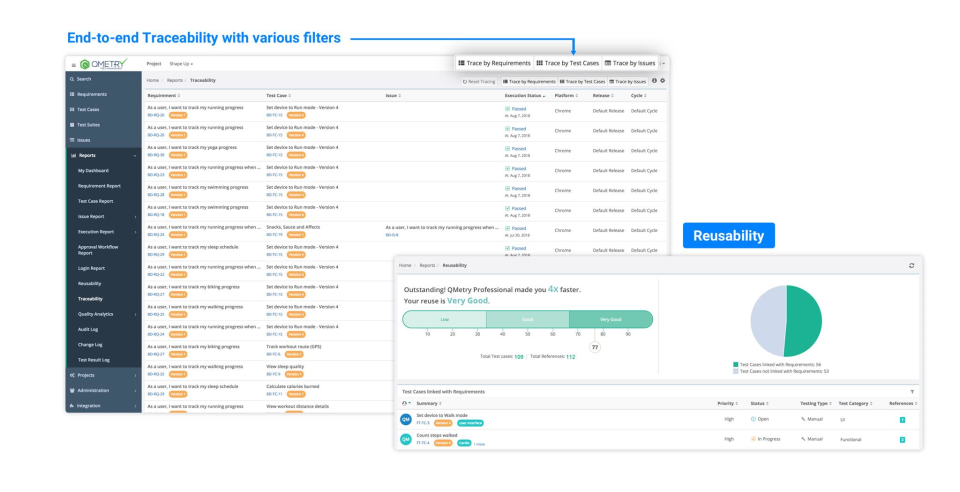This screenshot has width=960, height=492.
Task: Click Reports breadcrumb in Reusability window
Action: click(x=427, y=266)
